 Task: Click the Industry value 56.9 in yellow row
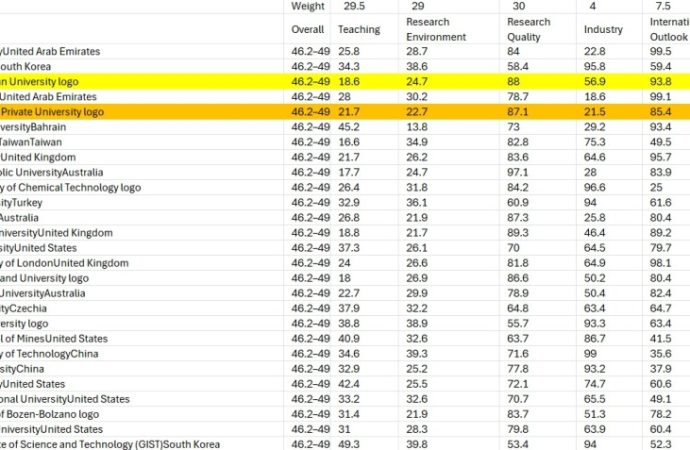pos(595,81)
